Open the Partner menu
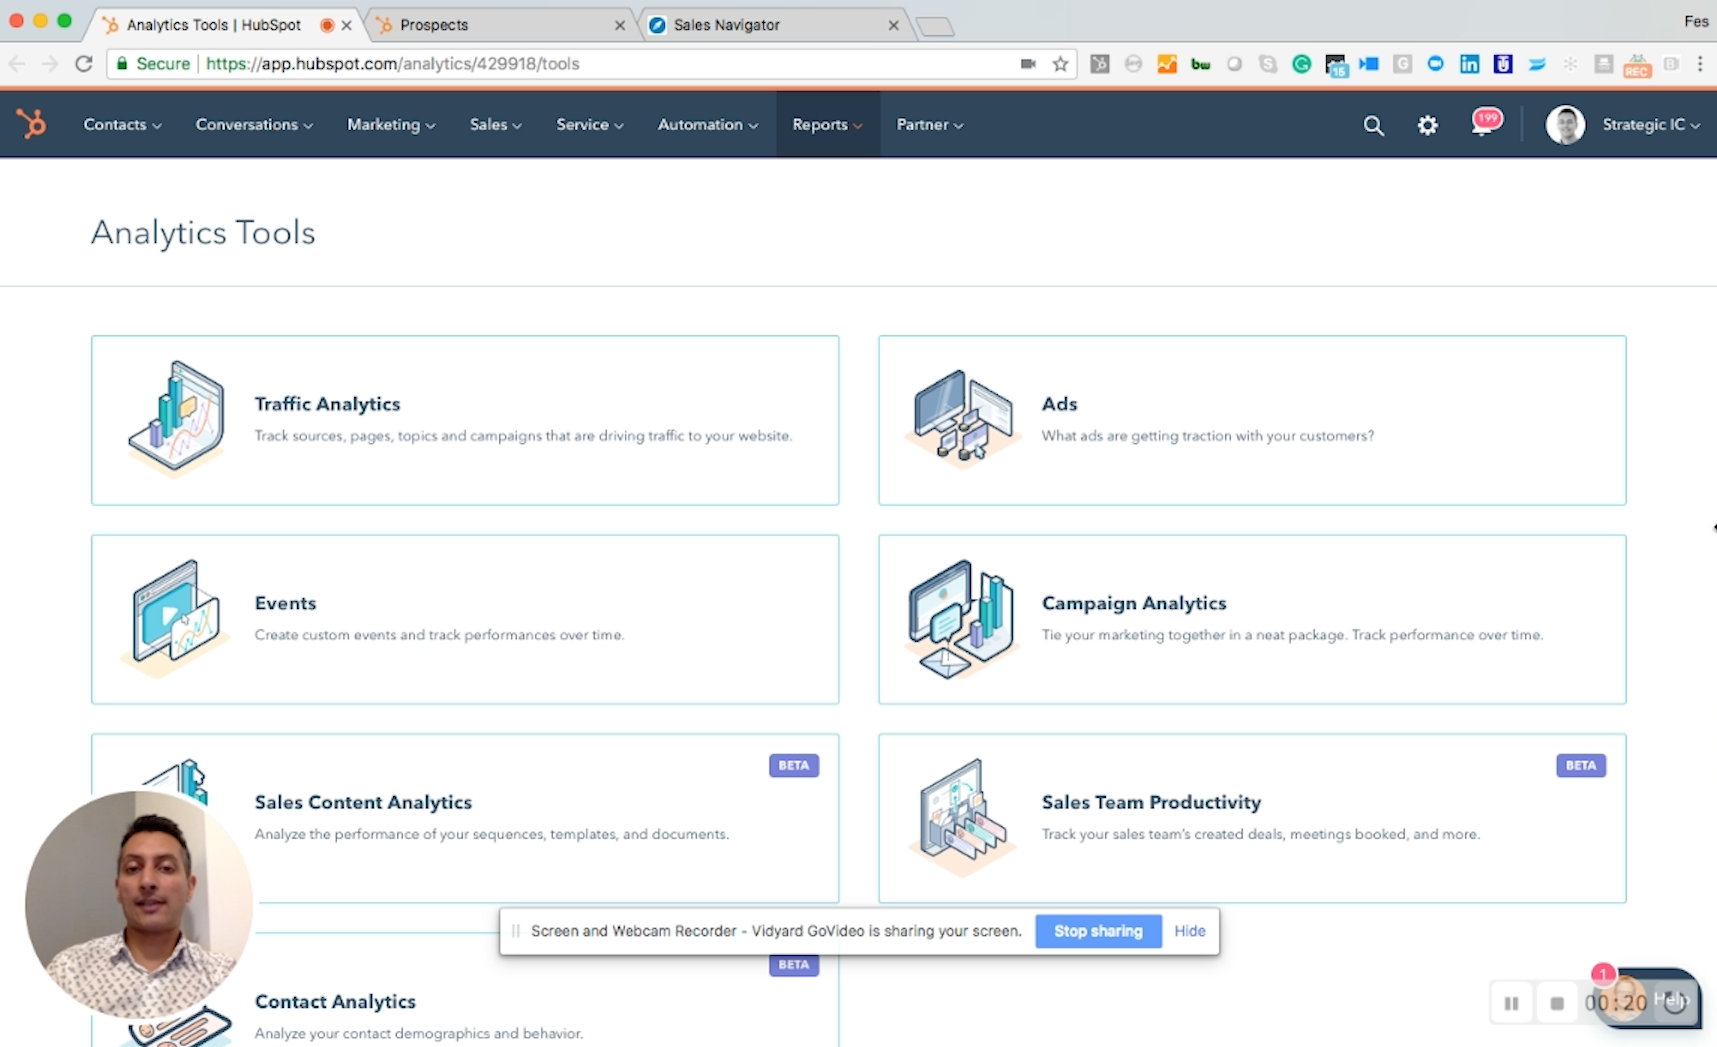The image size is (1717, 1047). coord(930,125)
